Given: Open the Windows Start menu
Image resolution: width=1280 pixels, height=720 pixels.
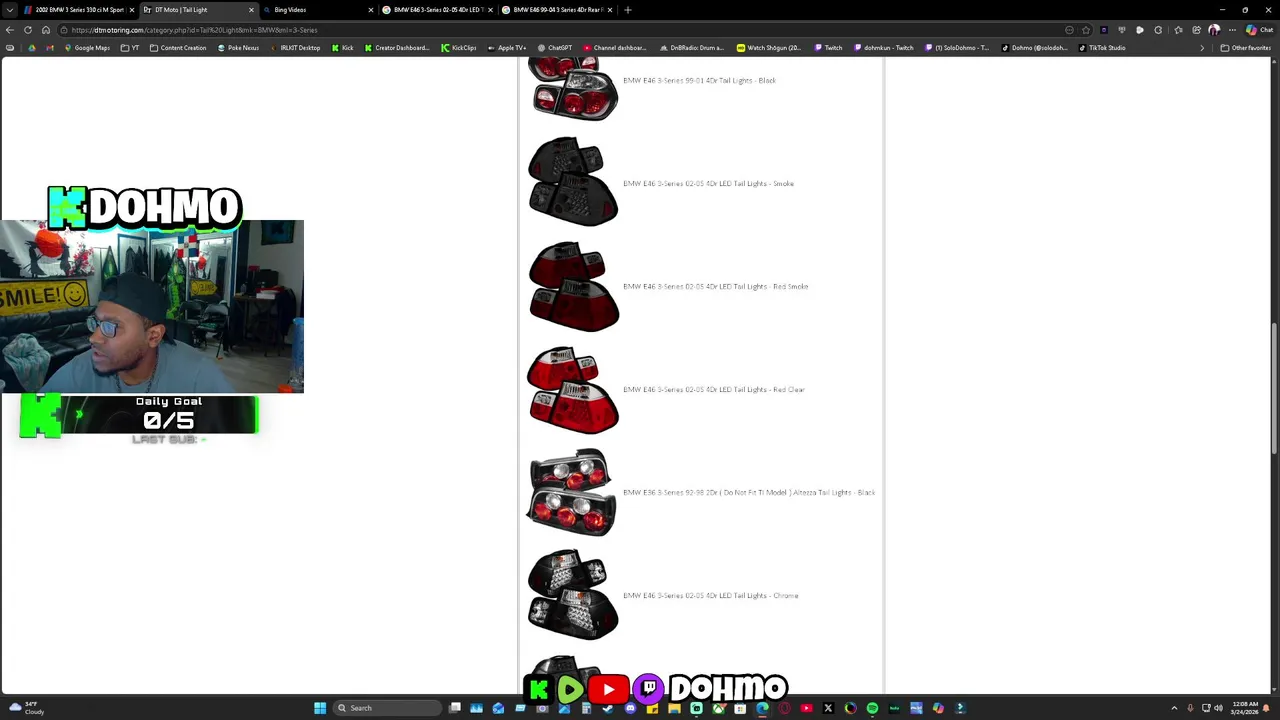Looking at the screenshot, I should coord(320,708).
